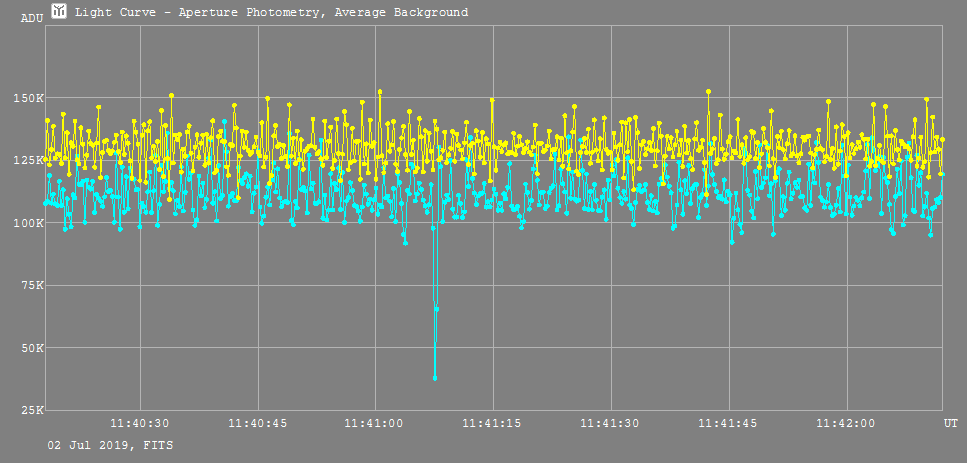Click the 125K axis value
Screen dimensions: 967x463
coord(29,160)
